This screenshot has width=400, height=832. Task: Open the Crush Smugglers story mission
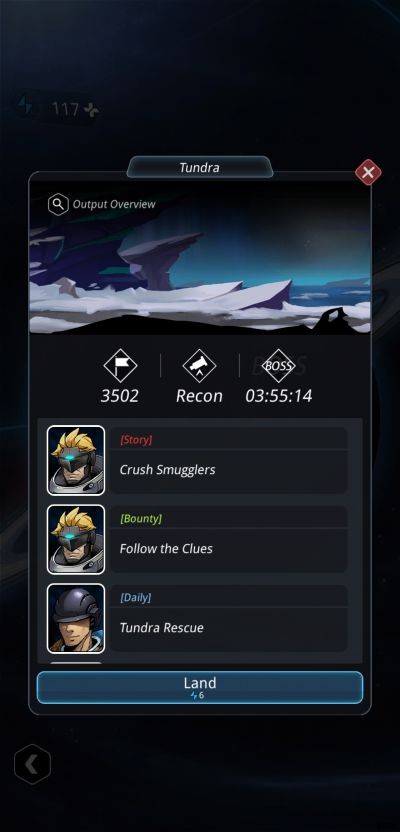[229, 461]
